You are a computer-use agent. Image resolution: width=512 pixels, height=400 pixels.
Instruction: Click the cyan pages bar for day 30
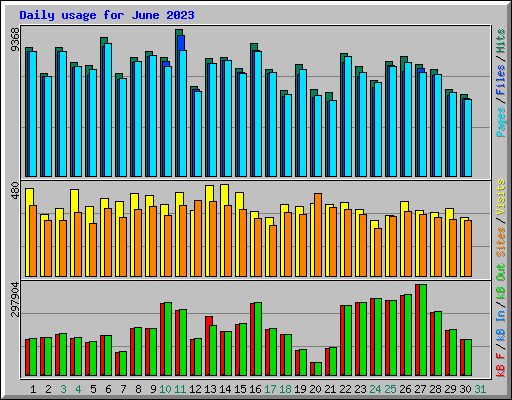(x=468, y=138)
